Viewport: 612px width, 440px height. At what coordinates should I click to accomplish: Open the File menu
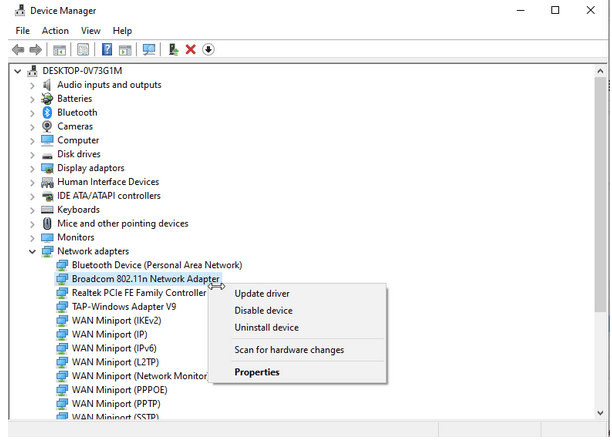click(23, 30)
